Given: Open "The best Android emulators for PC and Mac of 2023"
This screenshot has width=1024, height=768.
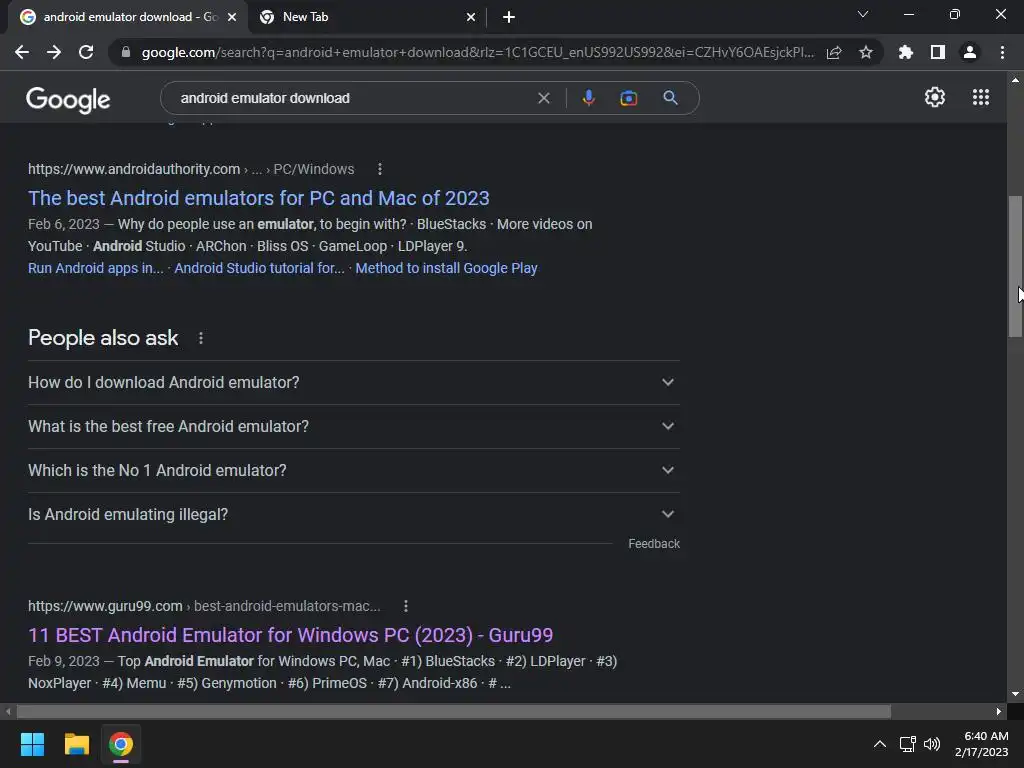Looking at the screenshot, I should click(x=259, y=198).
